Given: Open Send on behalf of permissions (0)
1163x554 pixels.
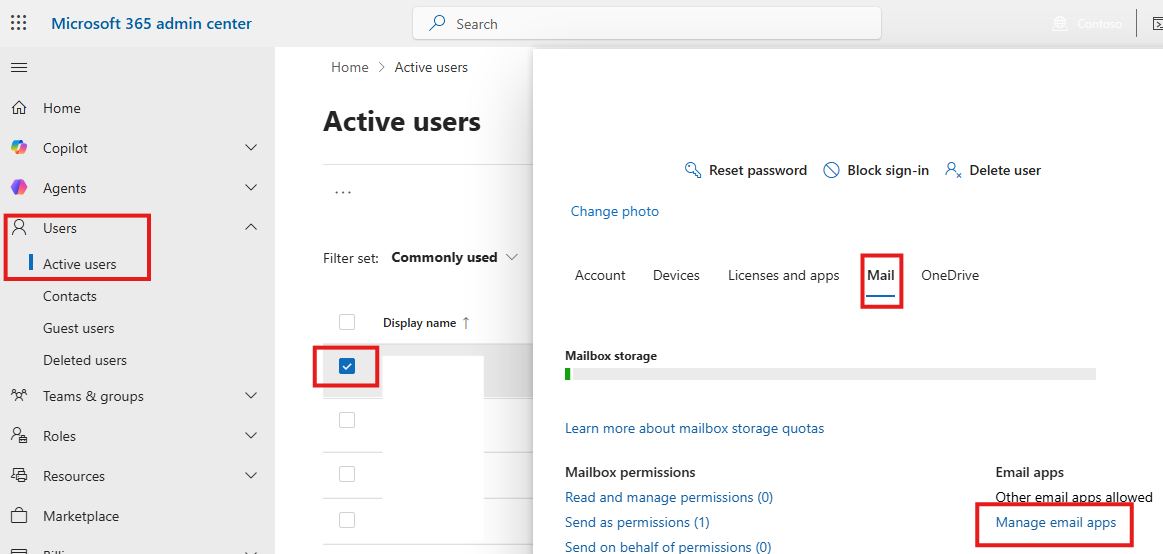Looking at the screenshot, I should point(668,547).
